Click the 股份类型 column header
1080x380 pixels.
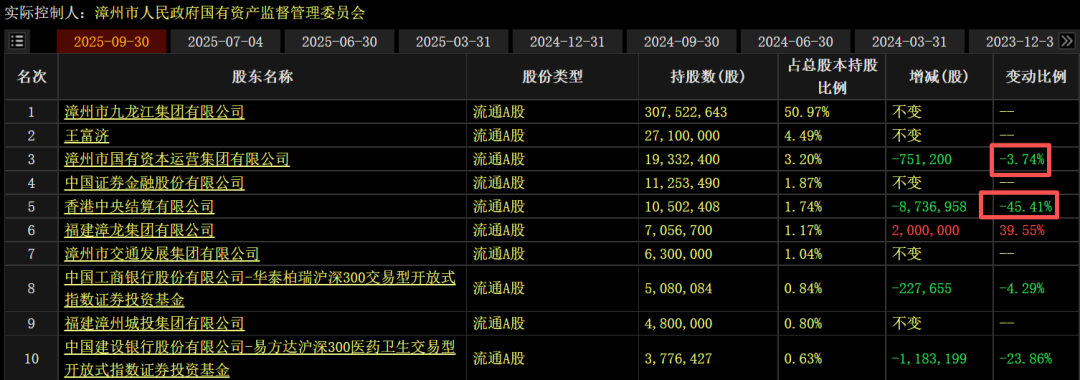(x=552, y=76)
